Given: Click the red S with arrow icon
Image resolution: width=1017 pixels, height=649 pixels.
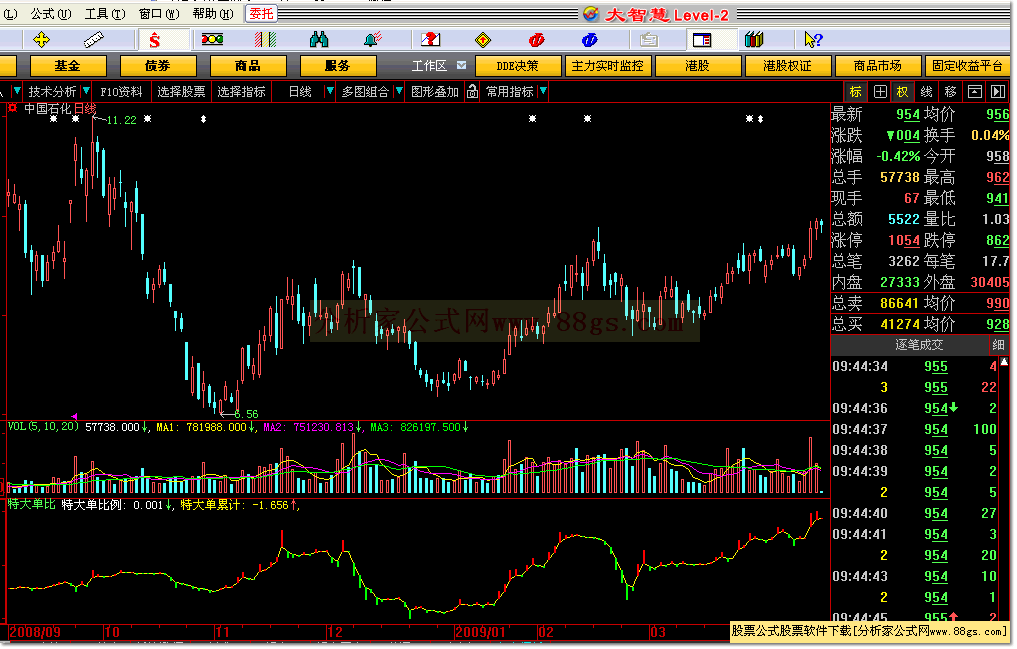Looking at the screenshot, I should (x=154, y=40).
